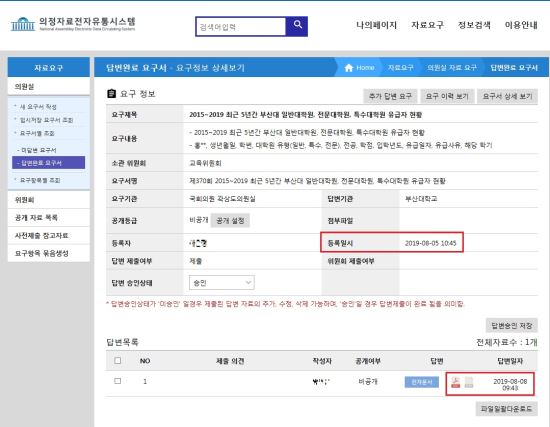The image size is (550, 427).
Task: Tick the select-all checkbox in the table header
Action: 118,360
